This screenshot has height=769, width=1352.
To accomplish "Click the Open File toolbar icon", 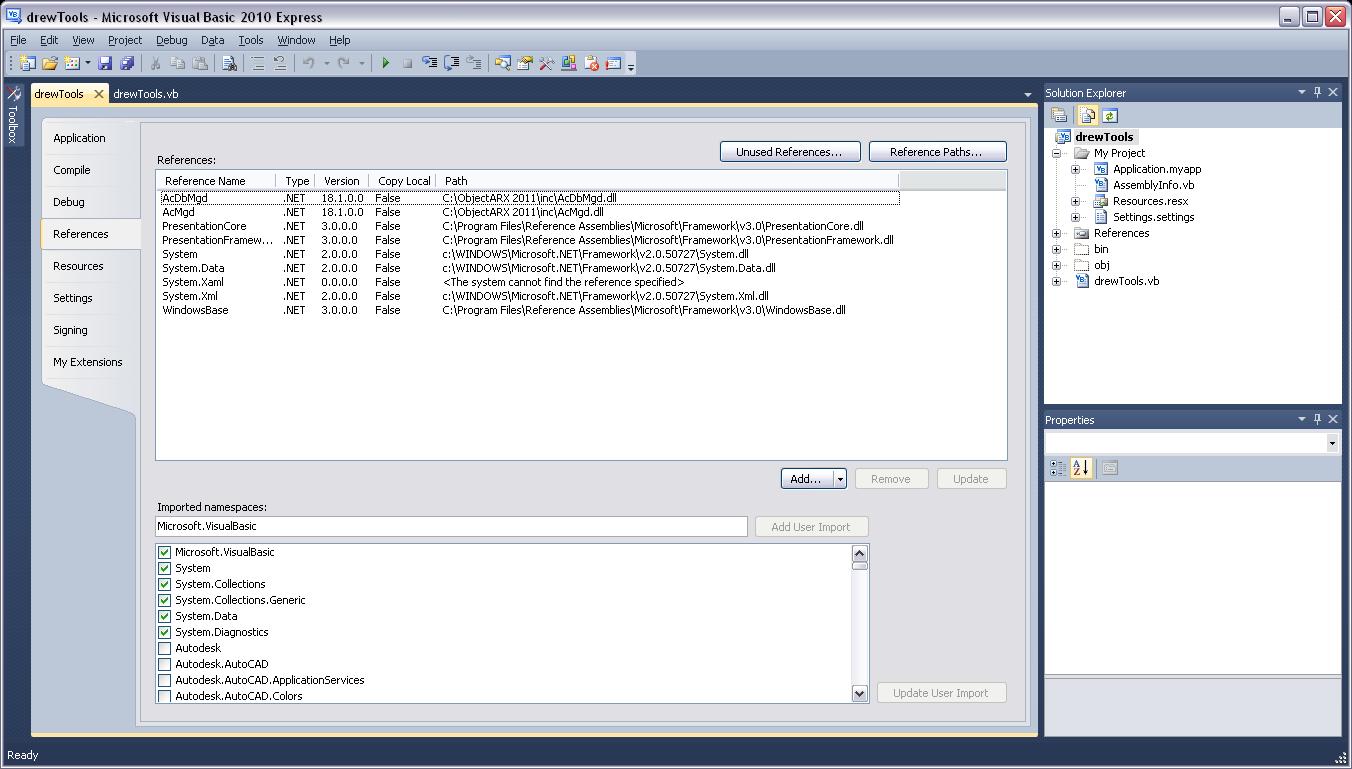I will tap(49, 63).
